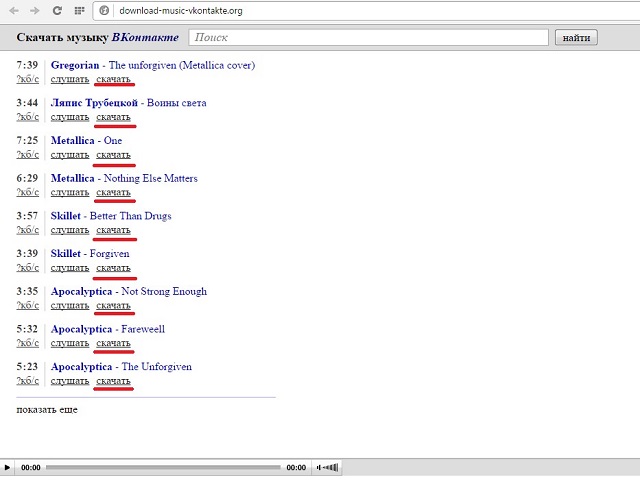Open Metallica - One track title

pos(86,141)
